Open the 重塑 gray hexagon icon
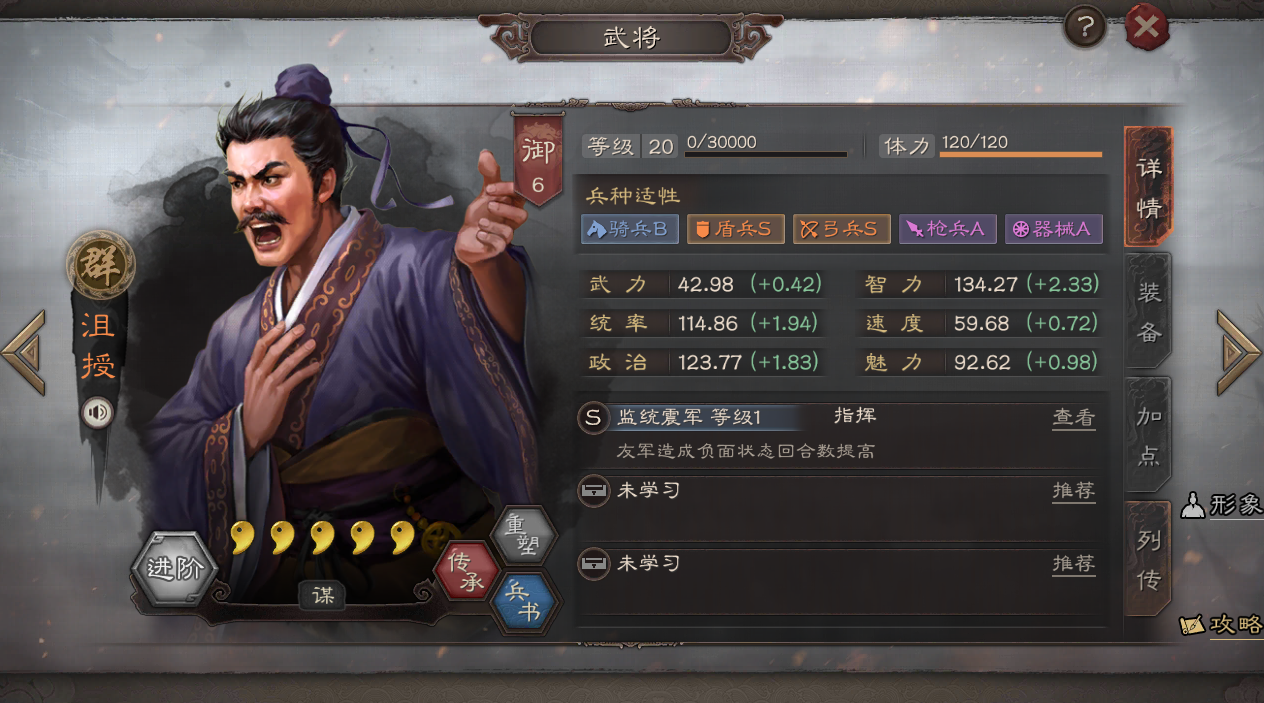 click(524, 537)
